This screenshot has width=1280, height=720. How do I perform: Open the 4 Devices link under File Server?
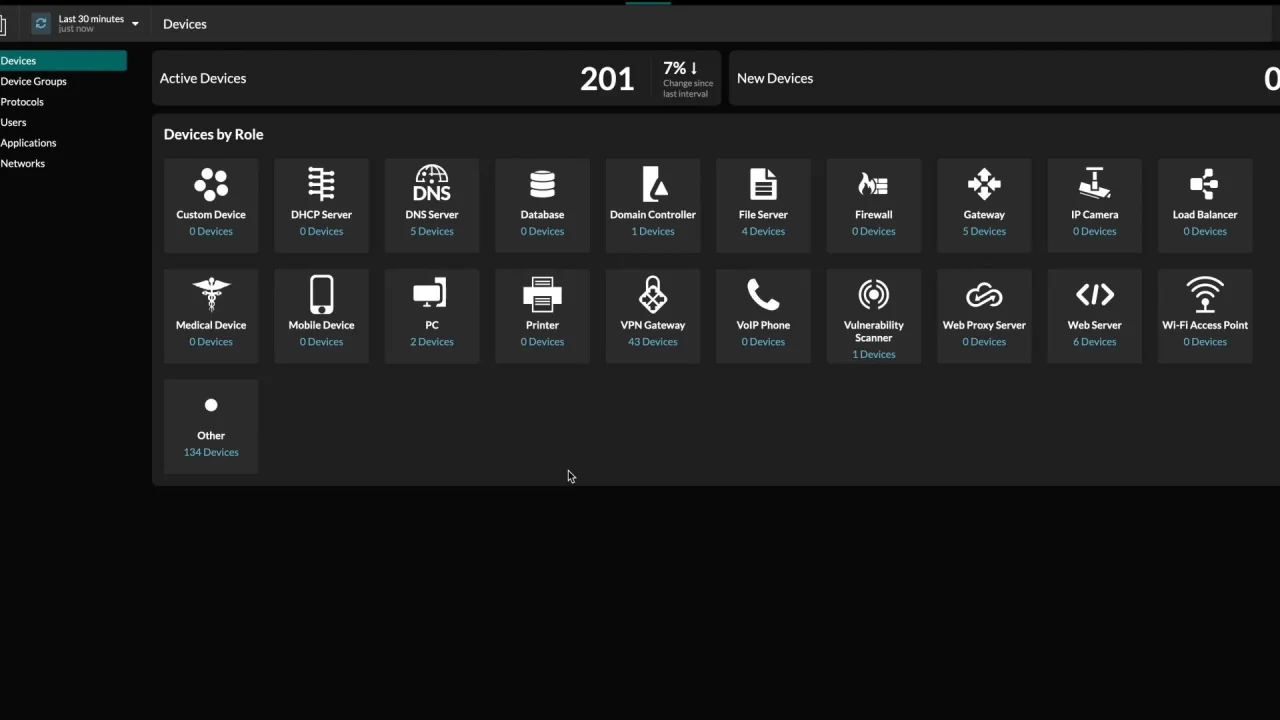coord(763,231)
